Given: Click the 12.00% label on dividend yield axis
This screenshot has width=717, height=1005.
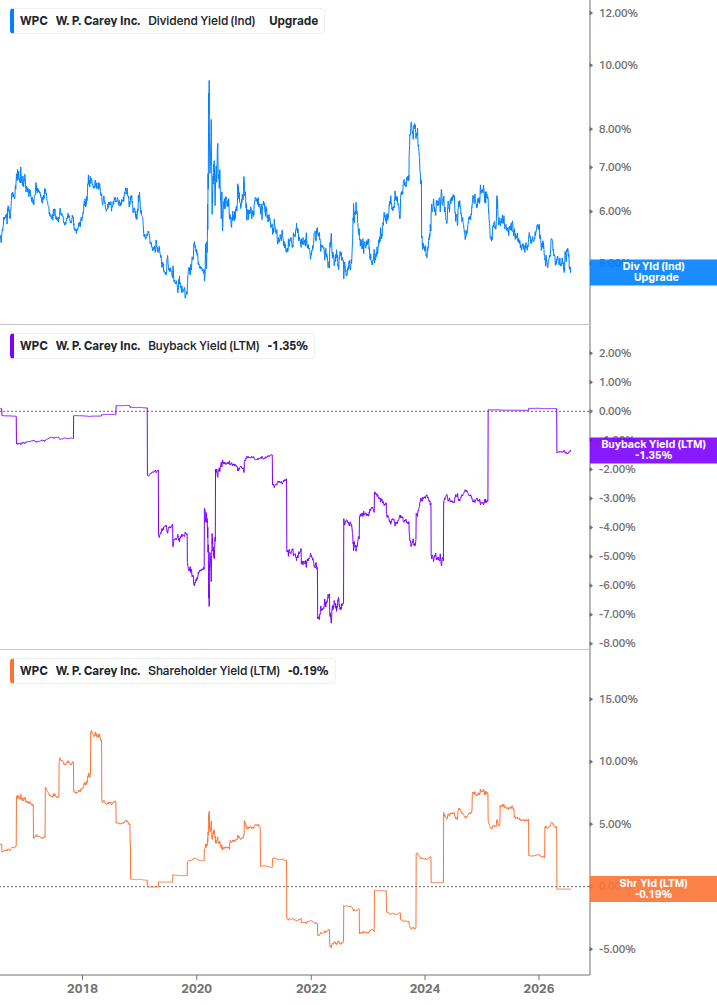Looking at the screenshot, I should coord(618,13).
